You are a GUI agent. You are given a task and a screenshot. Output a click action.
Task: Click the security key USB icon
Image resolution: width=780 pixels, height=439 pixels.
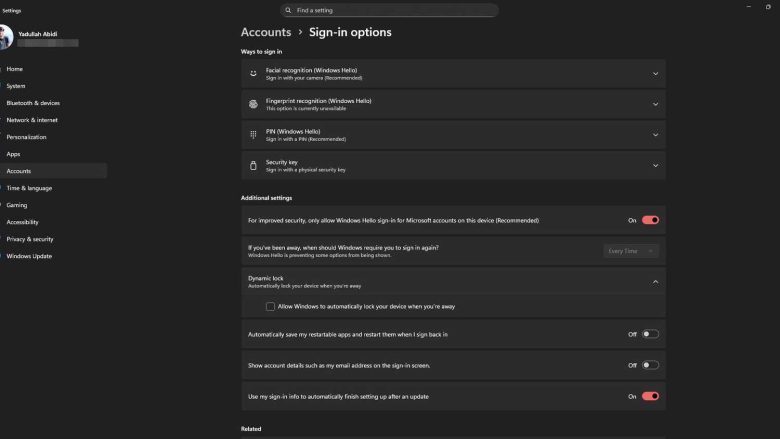click(253, 165)
